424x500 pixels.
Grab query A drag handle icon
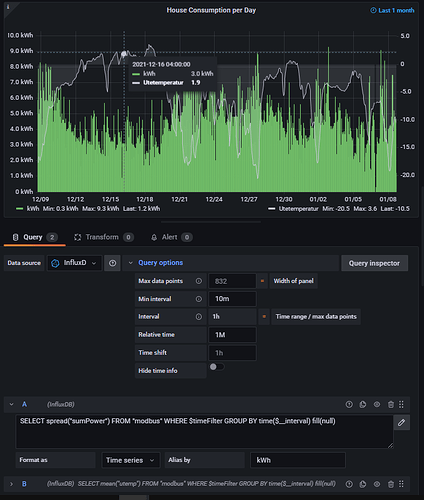coord(401,404)
